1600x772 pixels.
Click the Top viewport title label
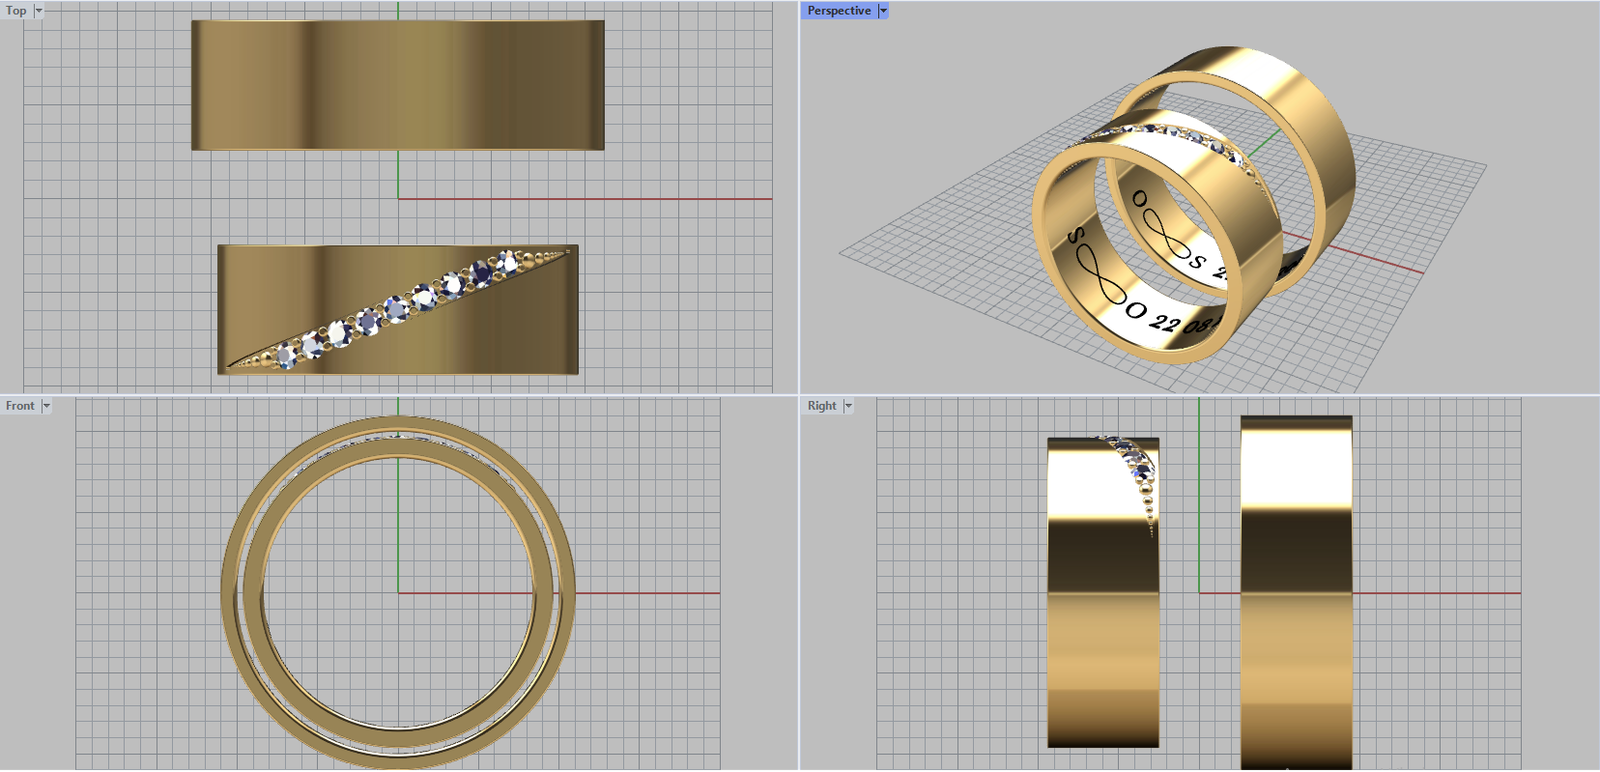pos(16,11)
